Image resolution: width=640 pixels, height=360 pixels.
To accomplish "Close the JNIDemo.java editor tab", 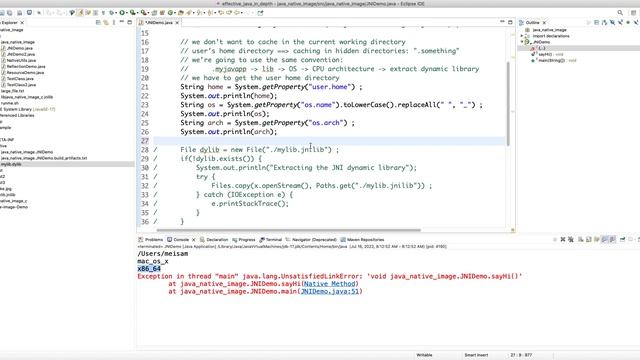I will click(x=177, y=22).
